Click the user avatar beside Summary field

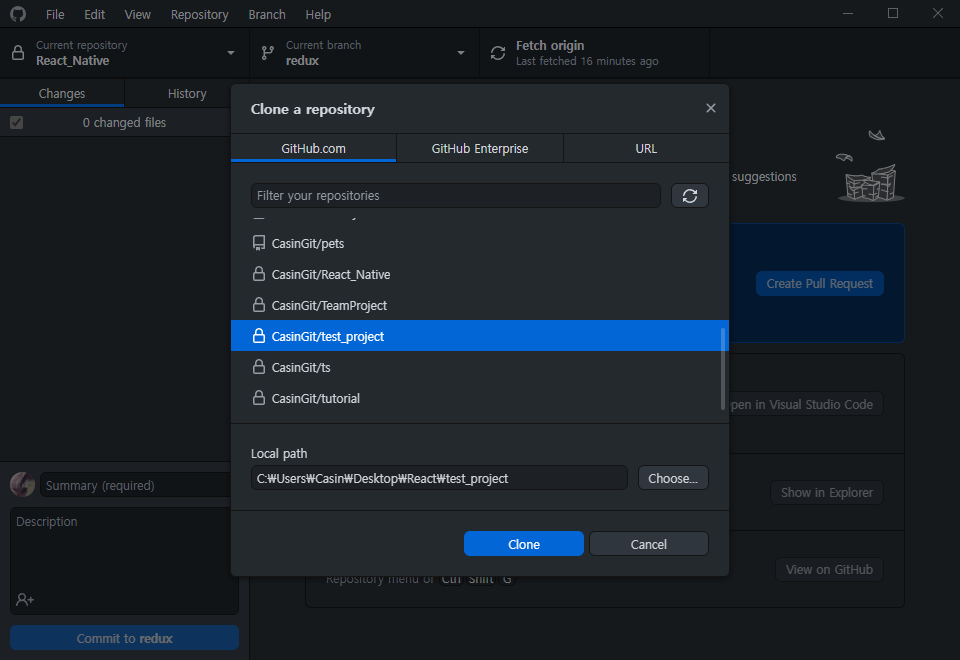[23, 485]
